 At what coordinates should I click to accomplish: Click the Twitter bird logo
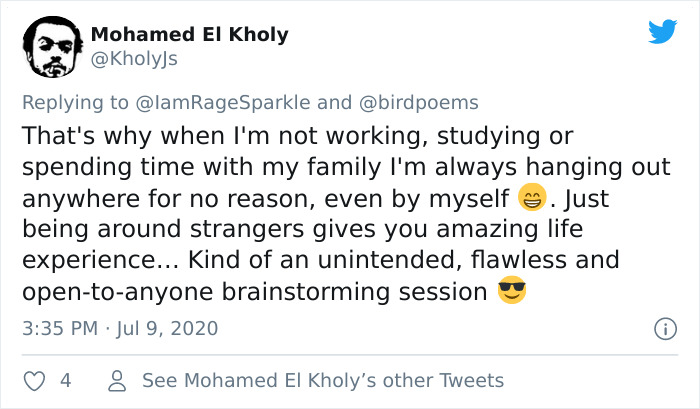click(x=661, y=32)
